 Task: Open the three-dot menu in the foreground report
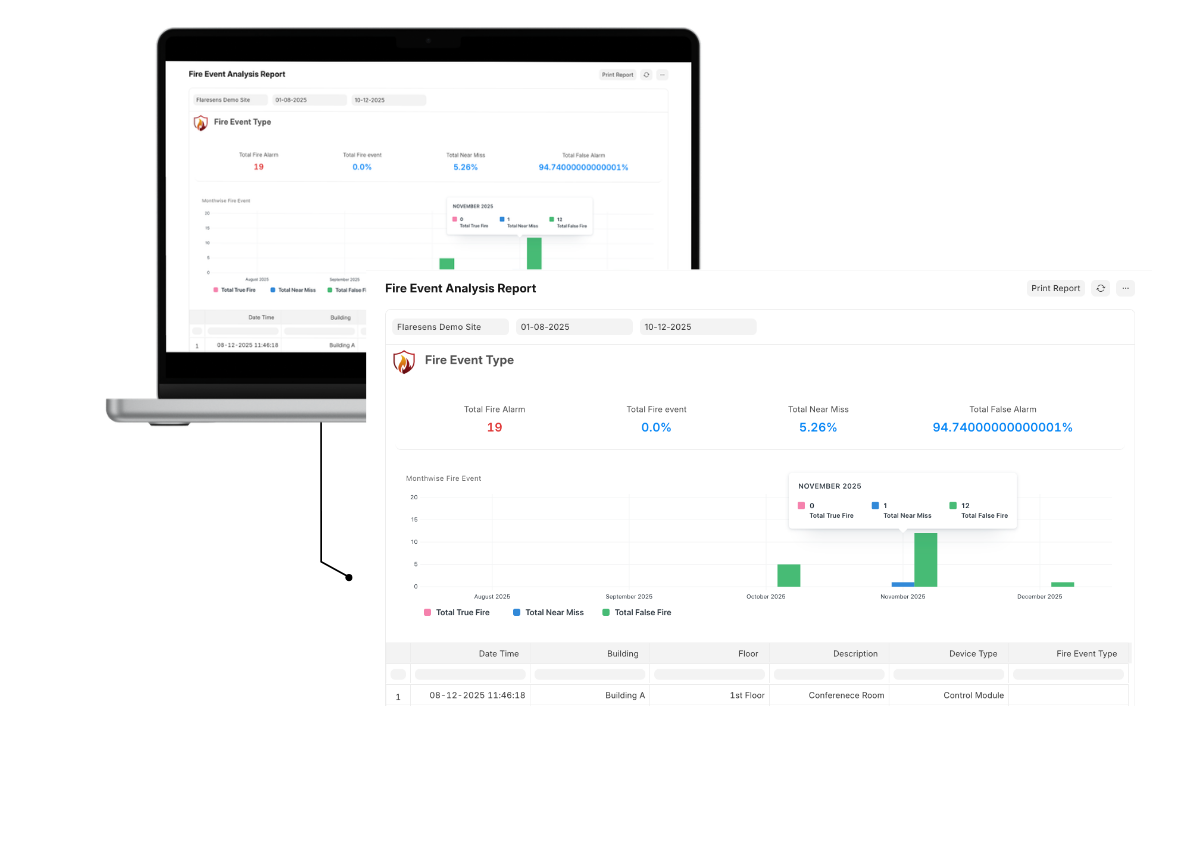click(x=1126, y=288)
